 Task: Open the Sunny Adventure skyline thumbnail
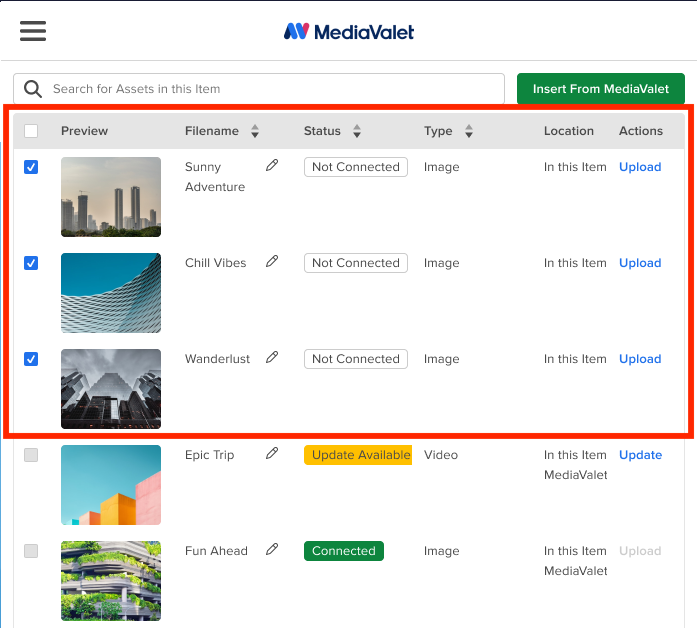tap(111, 197)
